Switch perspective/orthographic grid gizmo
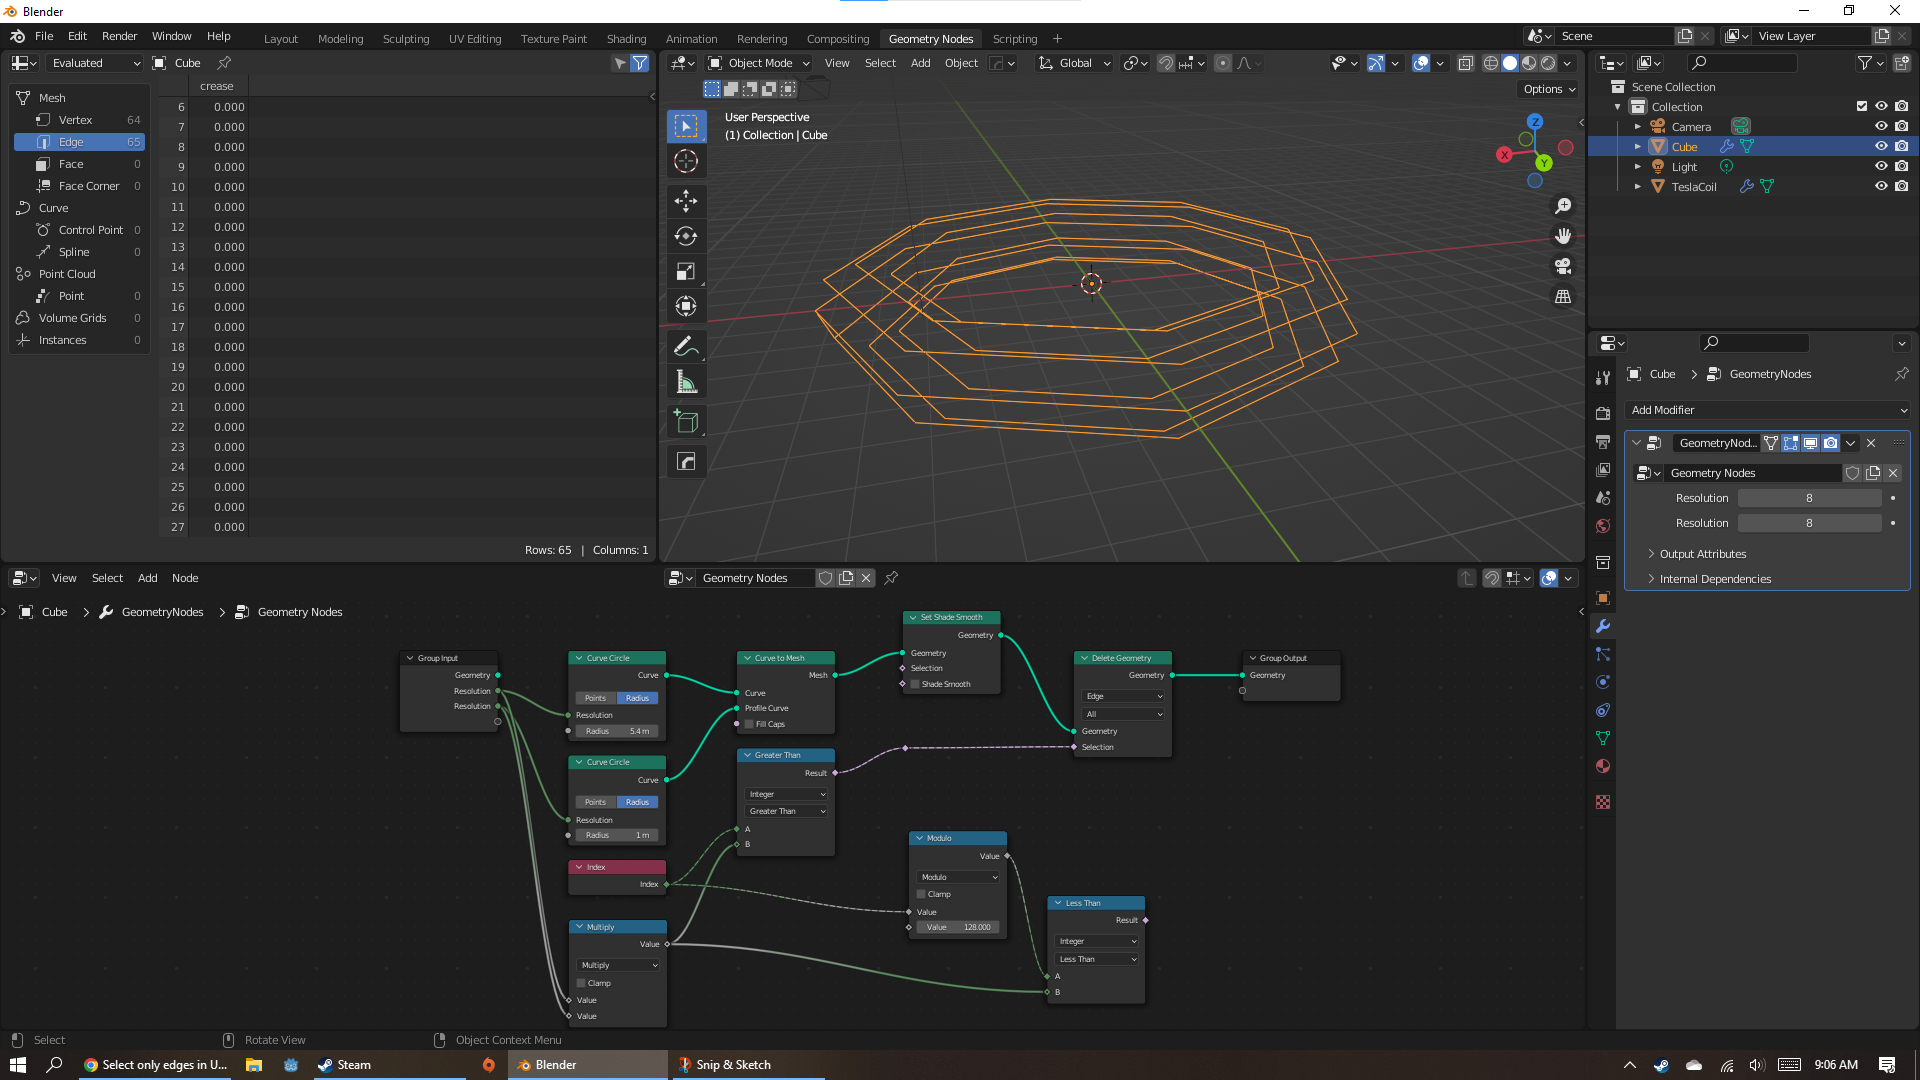This screenshot has height=1080, width=1920. tap(1562, 296)
